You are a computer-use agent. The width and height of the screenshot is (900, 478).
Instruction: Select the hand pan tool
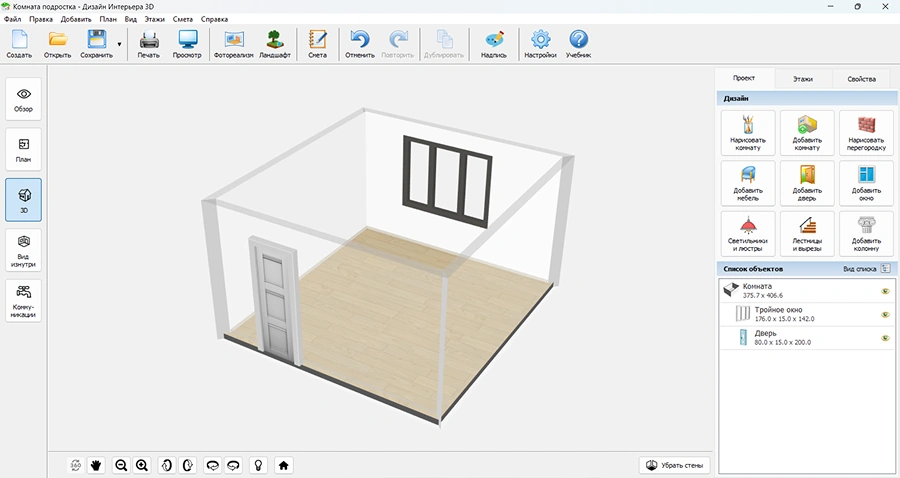pyautogui.click(x=97, y=465)
